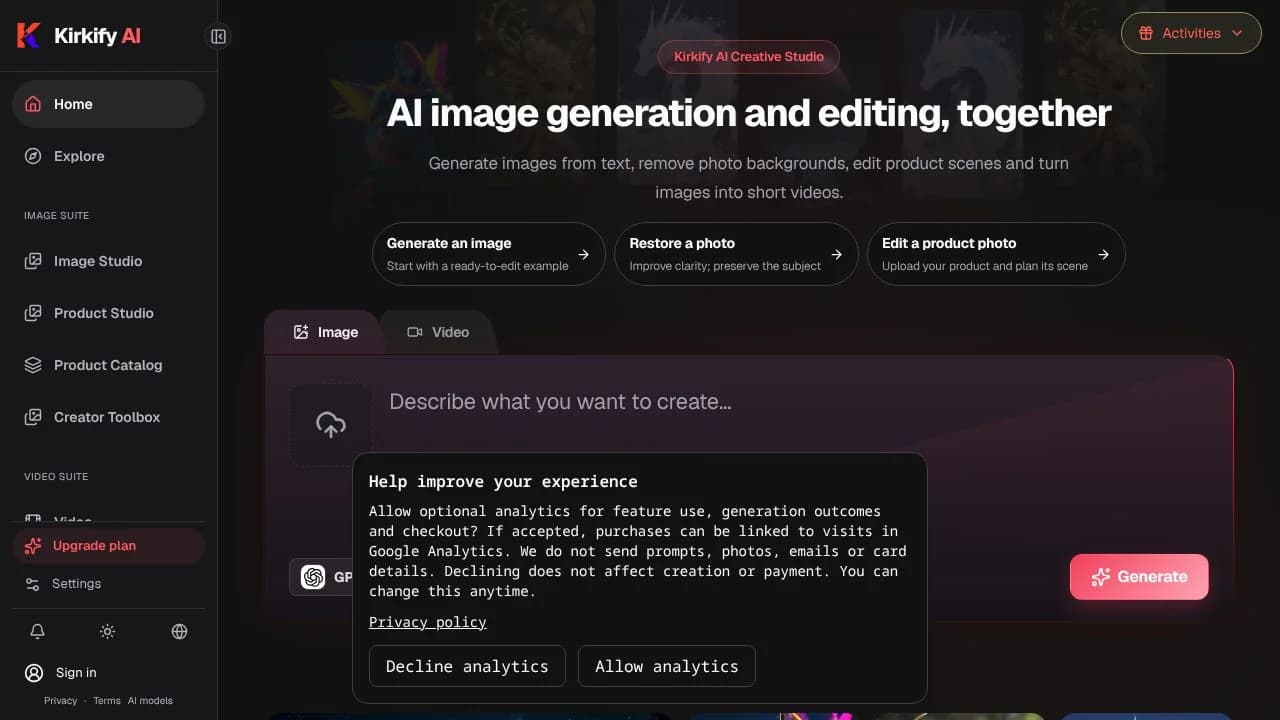This screenshot has width=1280, height=720.
Task: Click the notifications bell icon
Action: (37, 631)
